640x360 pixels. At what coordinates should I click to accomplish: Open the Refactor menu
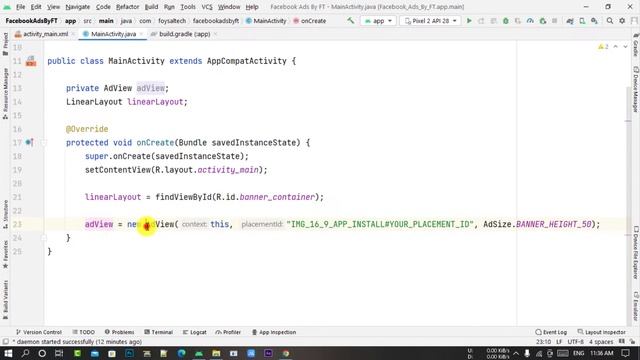pyautogui.click(x=127, y=7)
